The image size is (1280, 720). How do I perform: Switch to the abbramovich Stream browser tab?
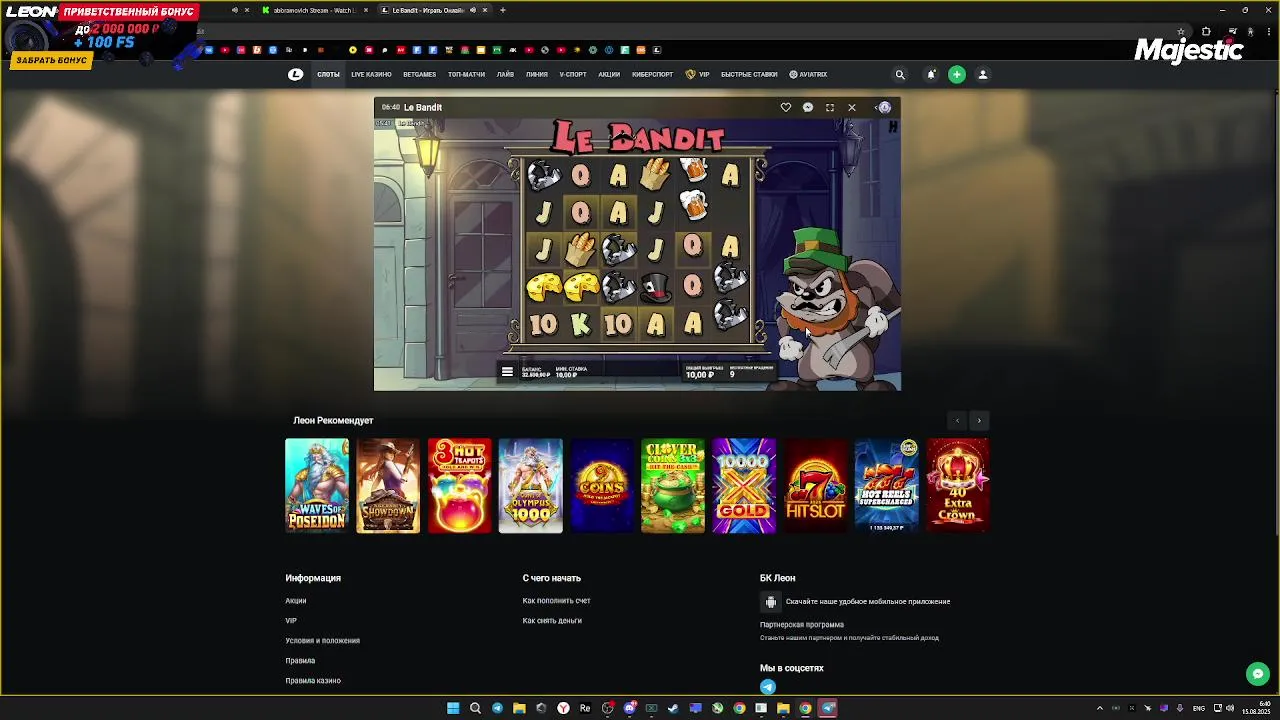(314, 10)
